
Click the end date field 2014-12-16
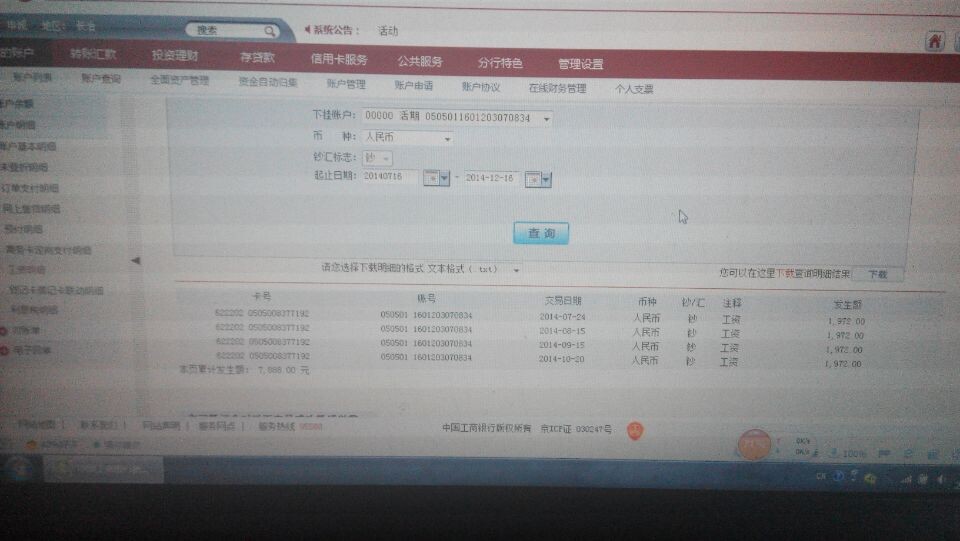pyautogui.click(x=492, y=178)
